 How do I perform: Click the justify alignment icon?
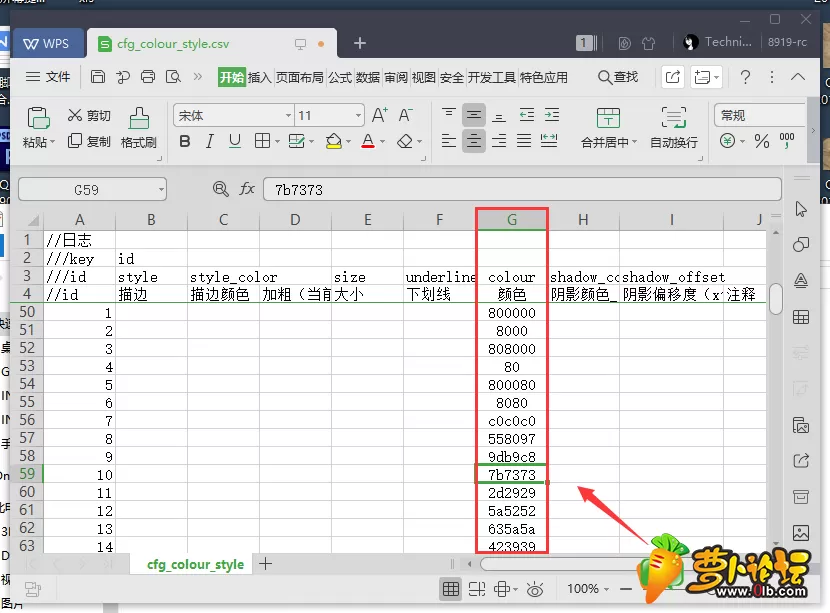524,141
